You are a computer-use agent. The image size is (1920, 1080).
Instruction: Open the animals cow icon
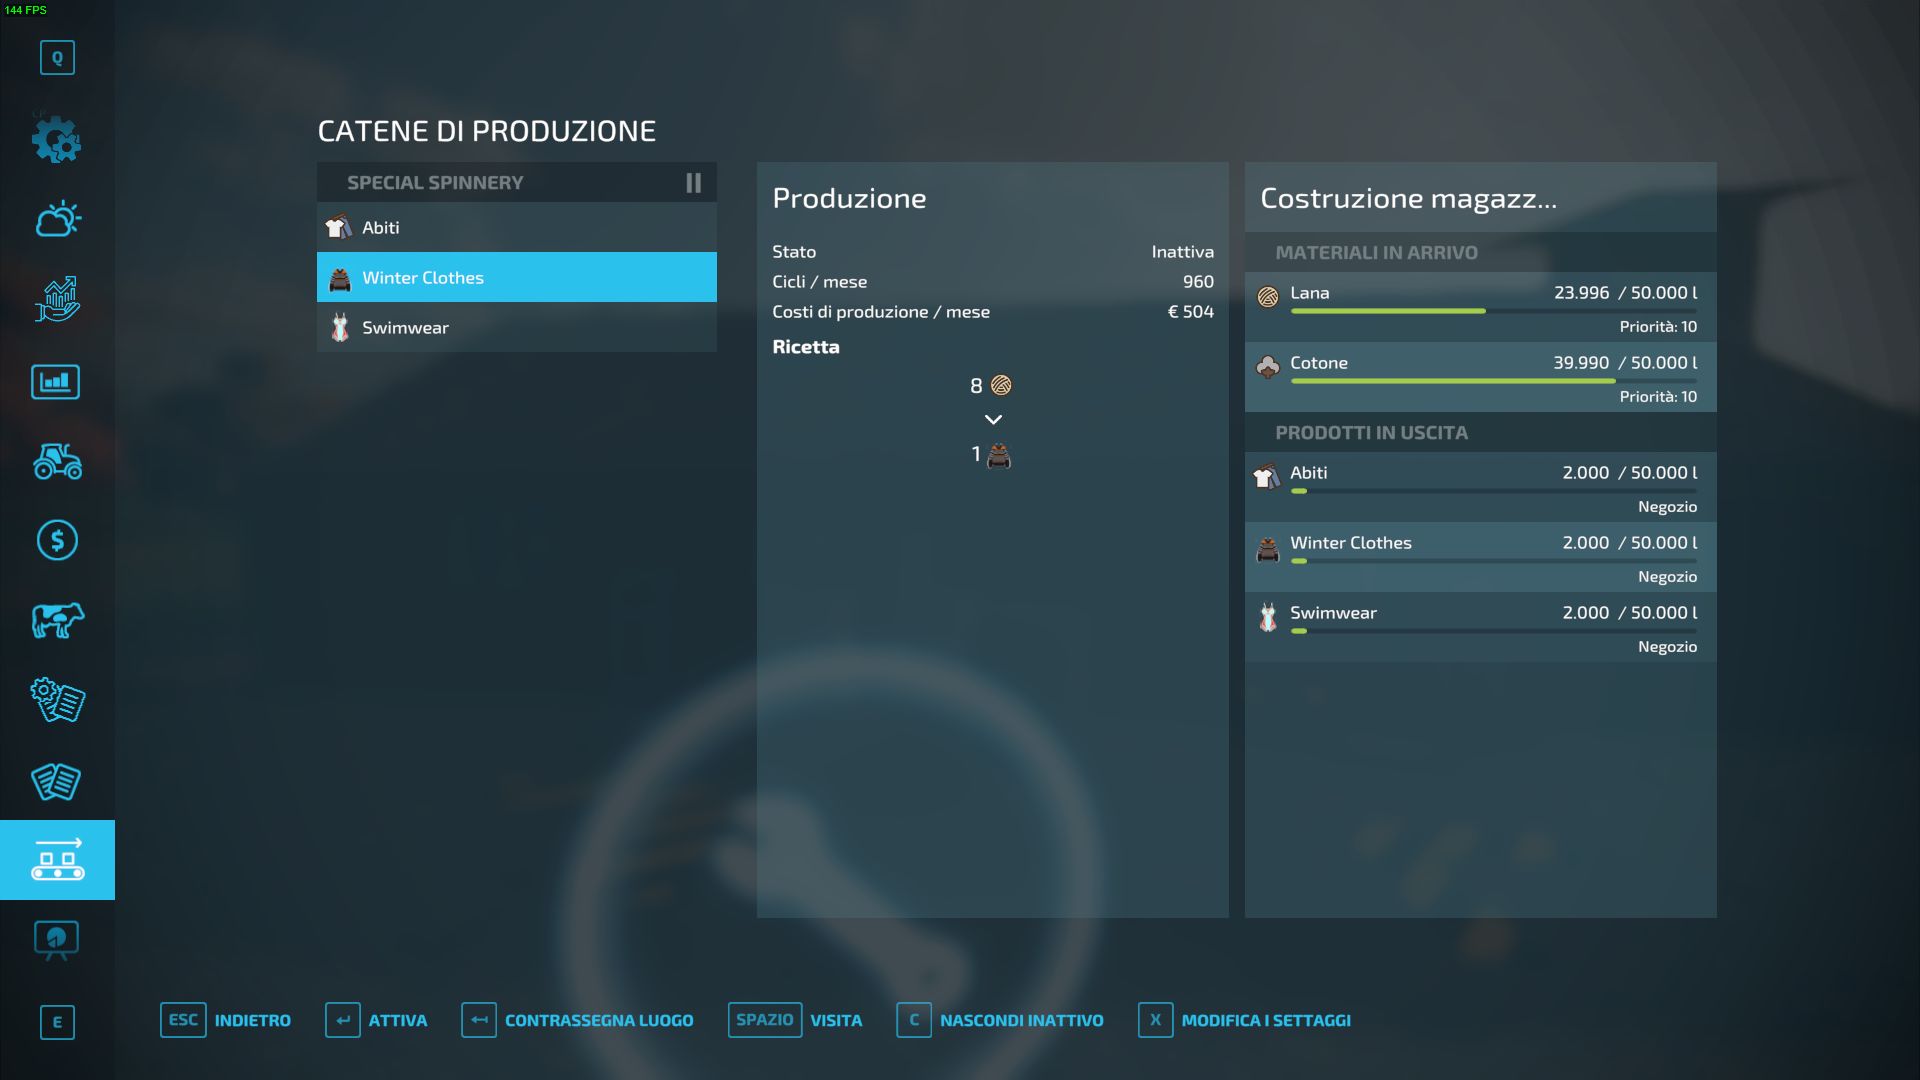[x=57, y=621]
